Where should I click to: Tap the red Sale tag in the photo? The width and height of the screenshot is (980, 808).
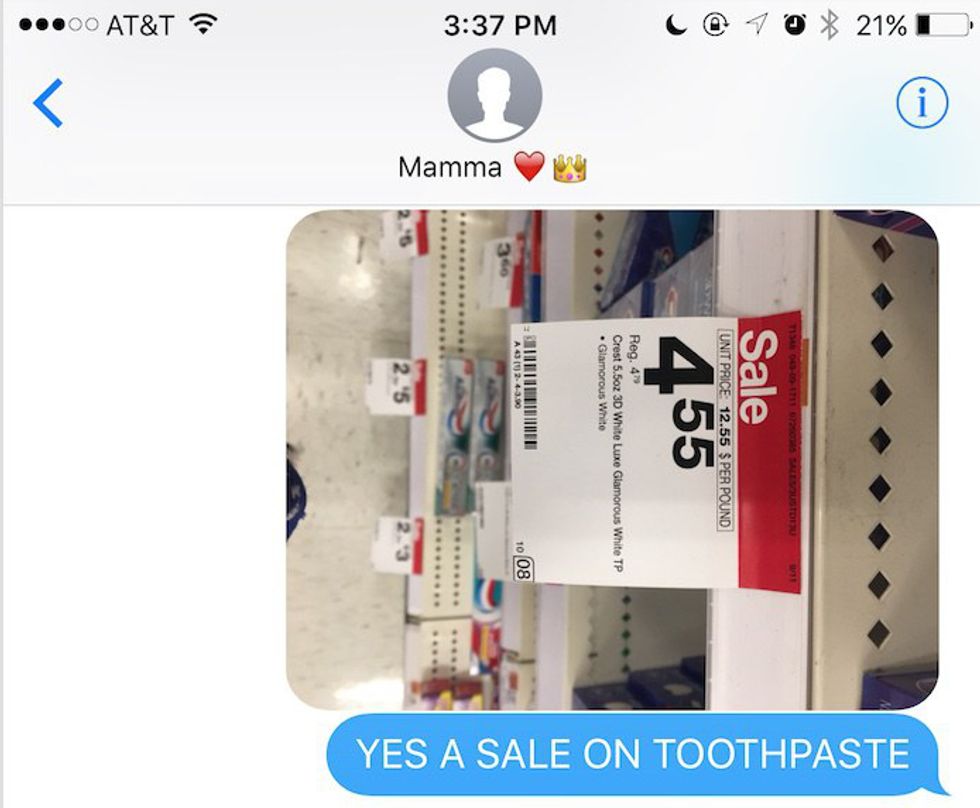(x=769, y=451)
